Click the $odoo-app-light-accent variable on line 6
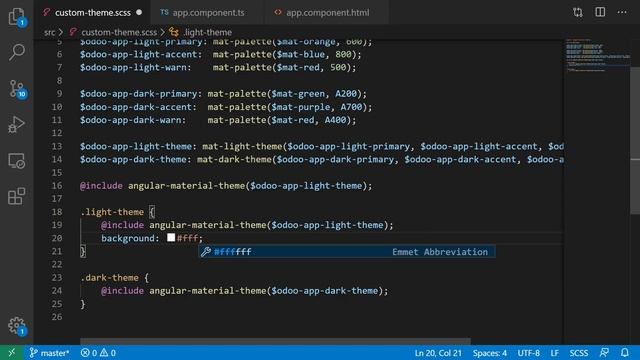This screenshot has width=640, height=360. [x=139, y=54]
